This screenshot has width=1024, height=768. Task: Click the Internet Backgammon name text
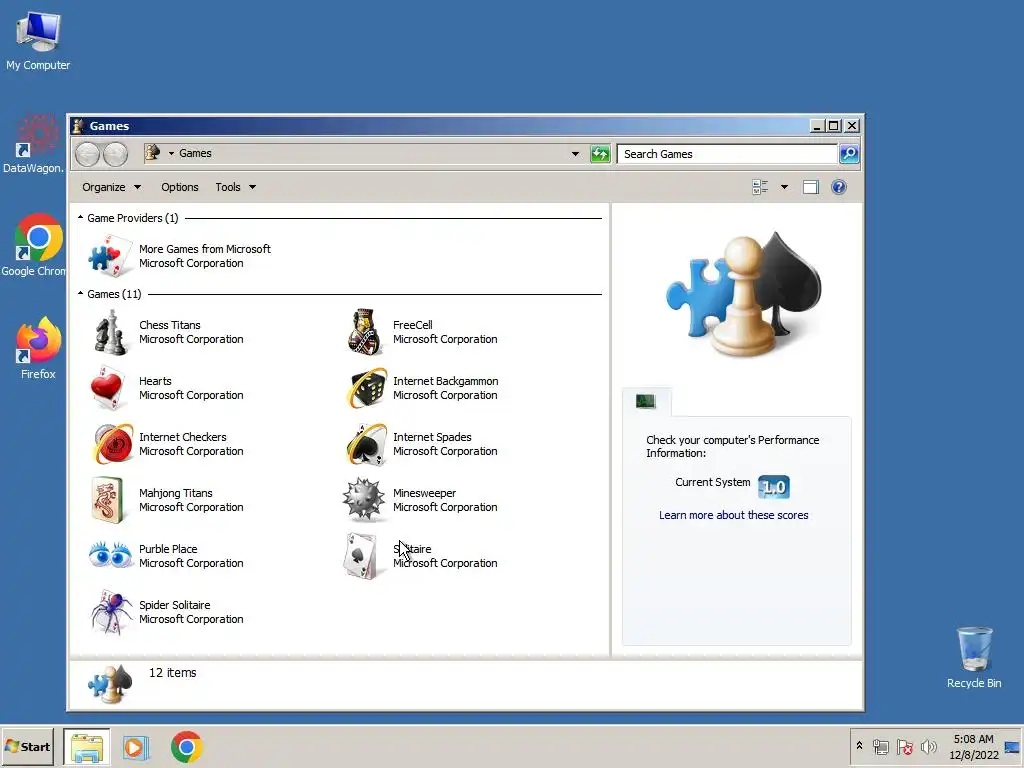pyautogui.click(x=445, y=381)
